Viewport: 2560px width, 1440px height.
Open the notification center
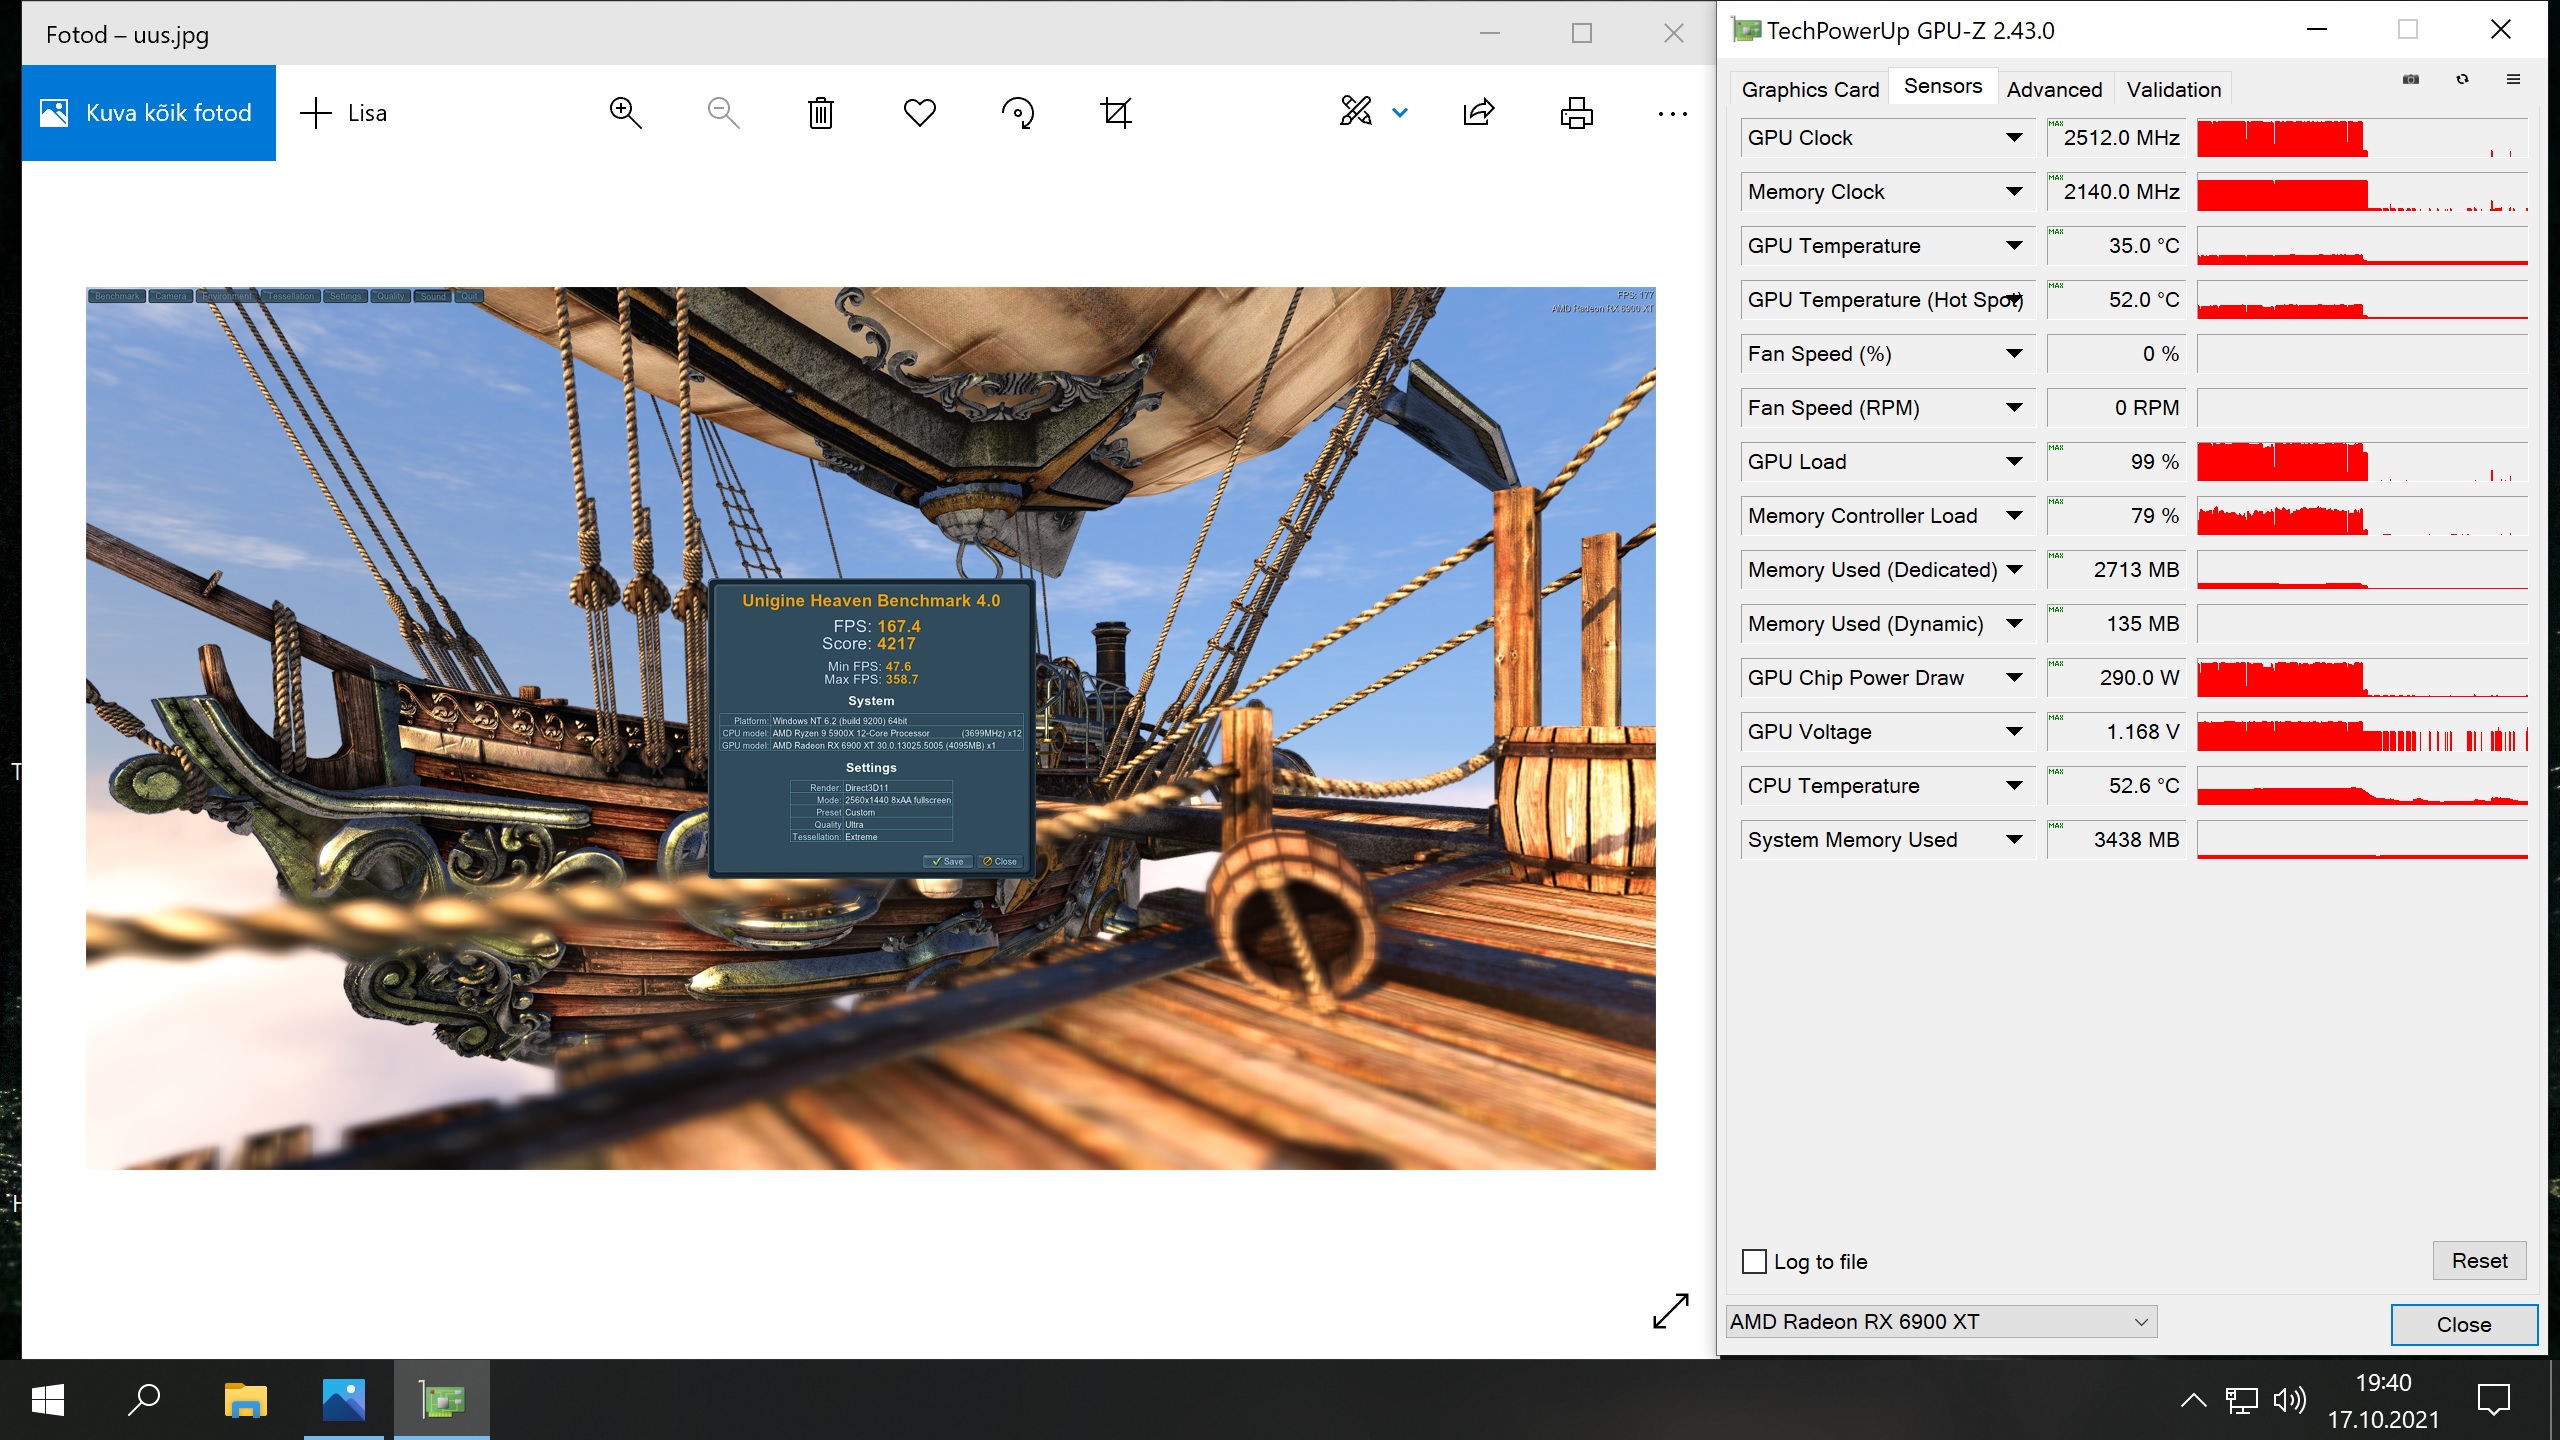[x=2494, y=1400]
